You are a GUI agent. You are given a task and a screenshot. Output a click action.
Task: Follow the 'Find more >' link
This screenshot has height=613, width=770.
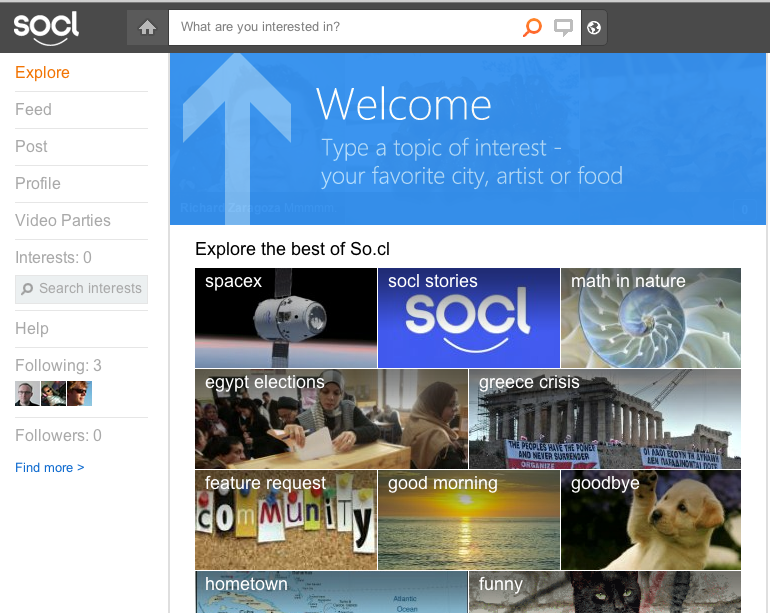(50, 467)
